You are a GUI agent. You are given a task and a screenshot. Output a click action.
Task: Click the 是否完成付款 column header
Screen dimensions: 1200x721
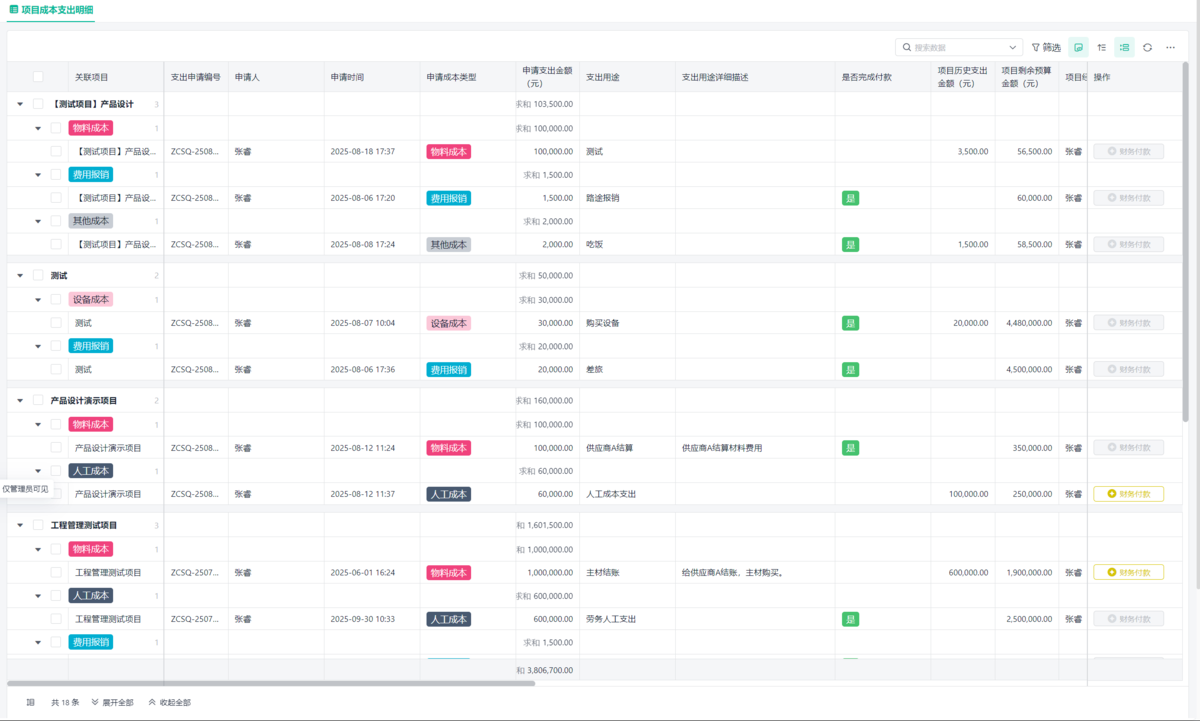pos(867,77)
